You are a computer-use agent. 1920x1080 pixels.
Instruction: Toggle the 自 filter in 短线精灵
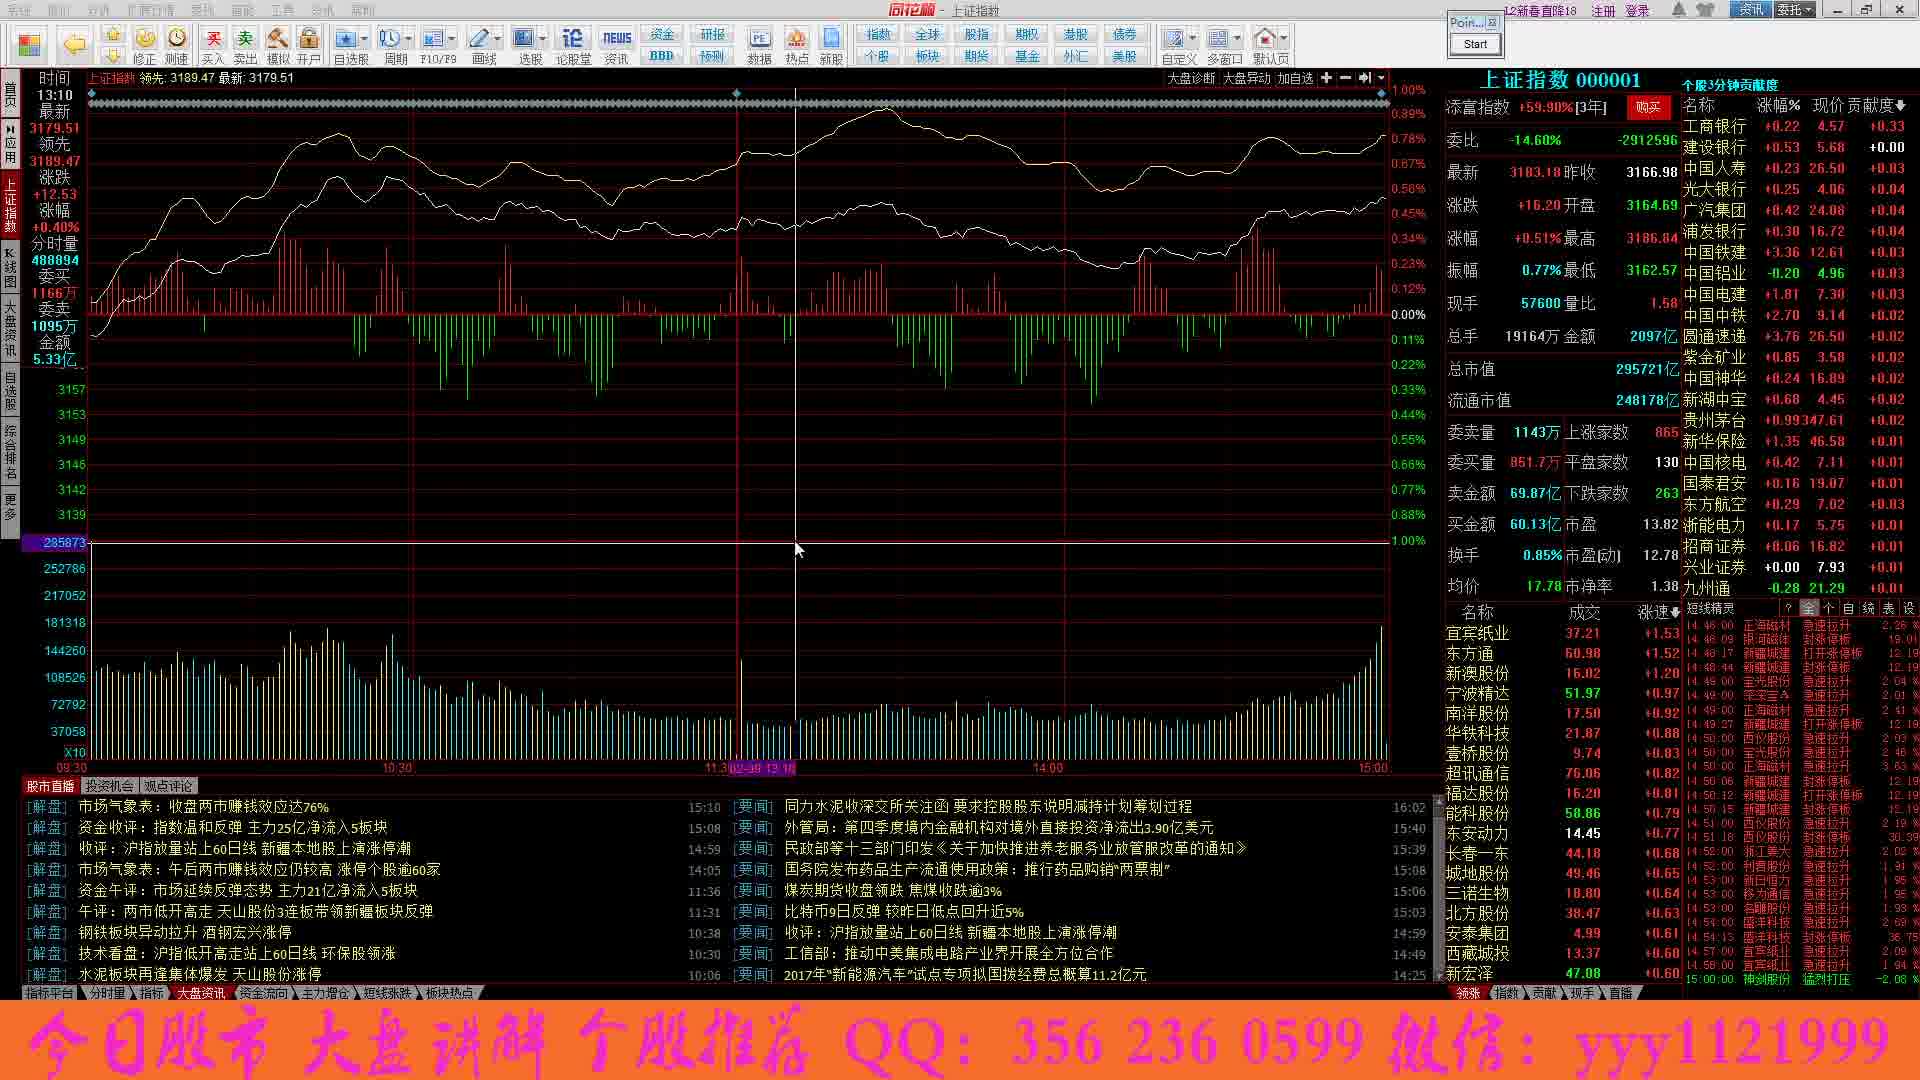[x=1848, y=608]
